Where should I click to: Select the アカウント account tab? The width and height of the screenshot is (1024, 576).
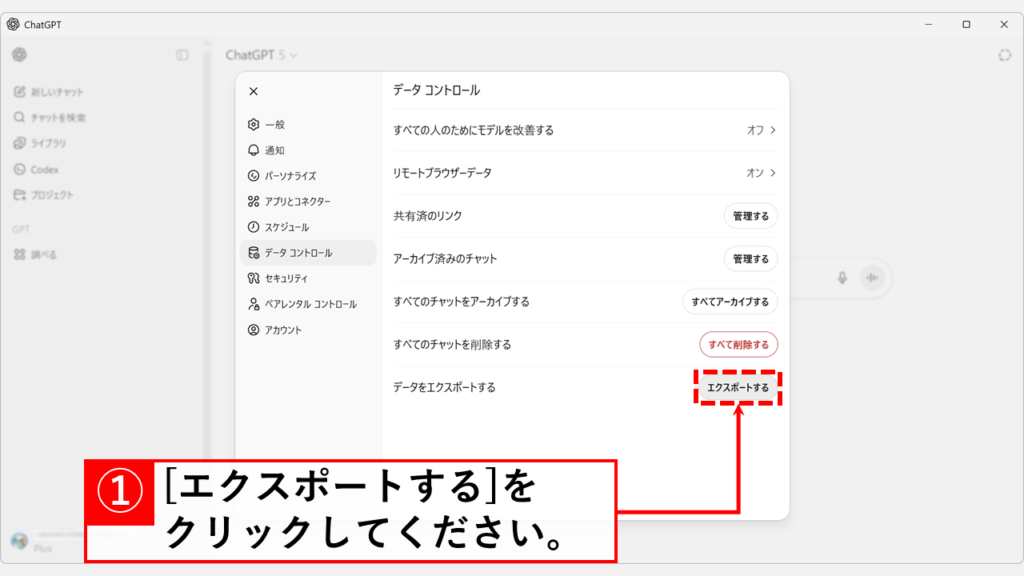283,330
